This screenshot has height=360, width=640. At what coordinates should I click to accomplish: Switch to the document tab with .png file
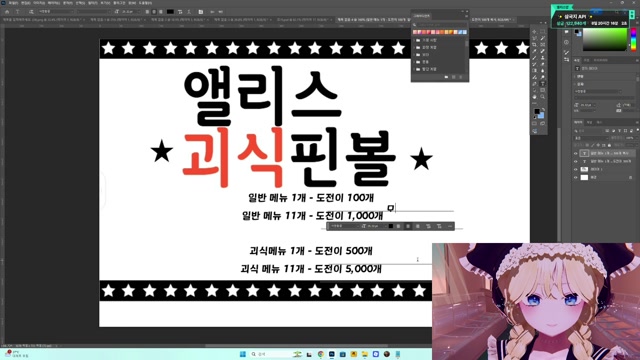tap(43, 19)
